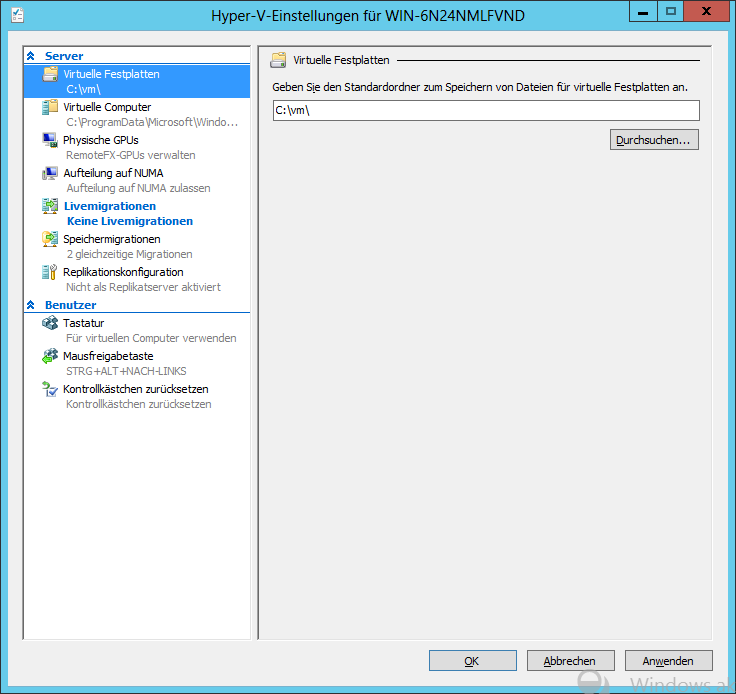
Task: Click the Livemigrationen icon
Action: (50, 207)
